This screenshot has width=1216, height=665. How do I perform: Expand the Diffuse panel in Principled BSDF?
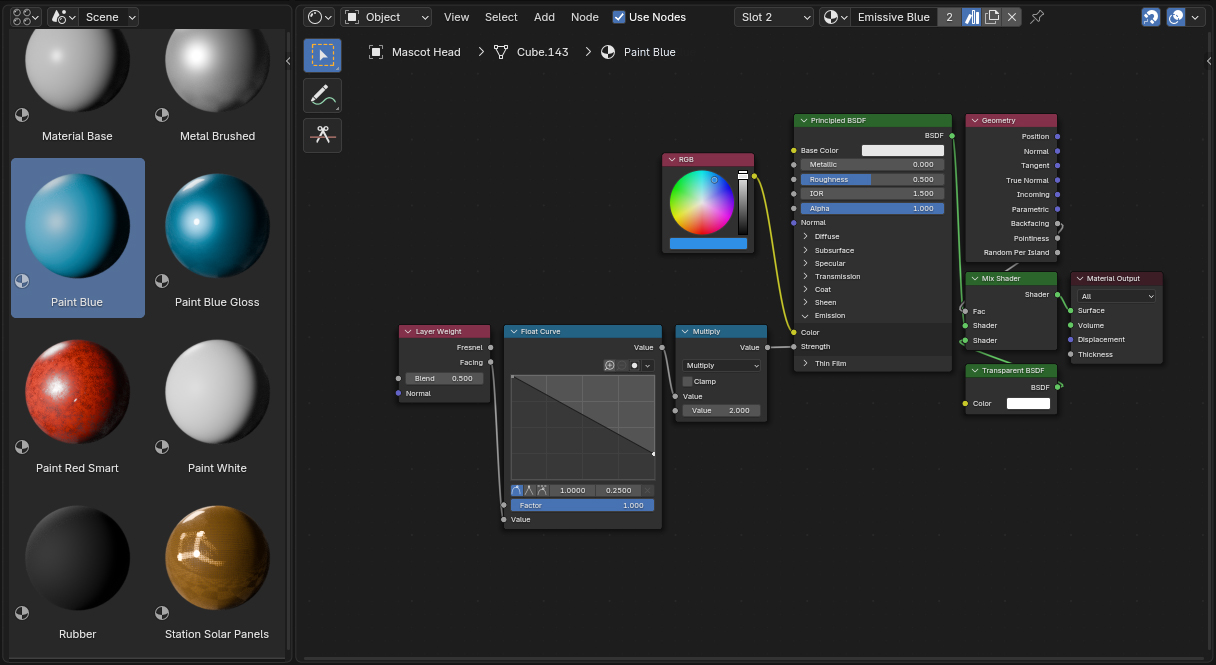tap(805, 236)
